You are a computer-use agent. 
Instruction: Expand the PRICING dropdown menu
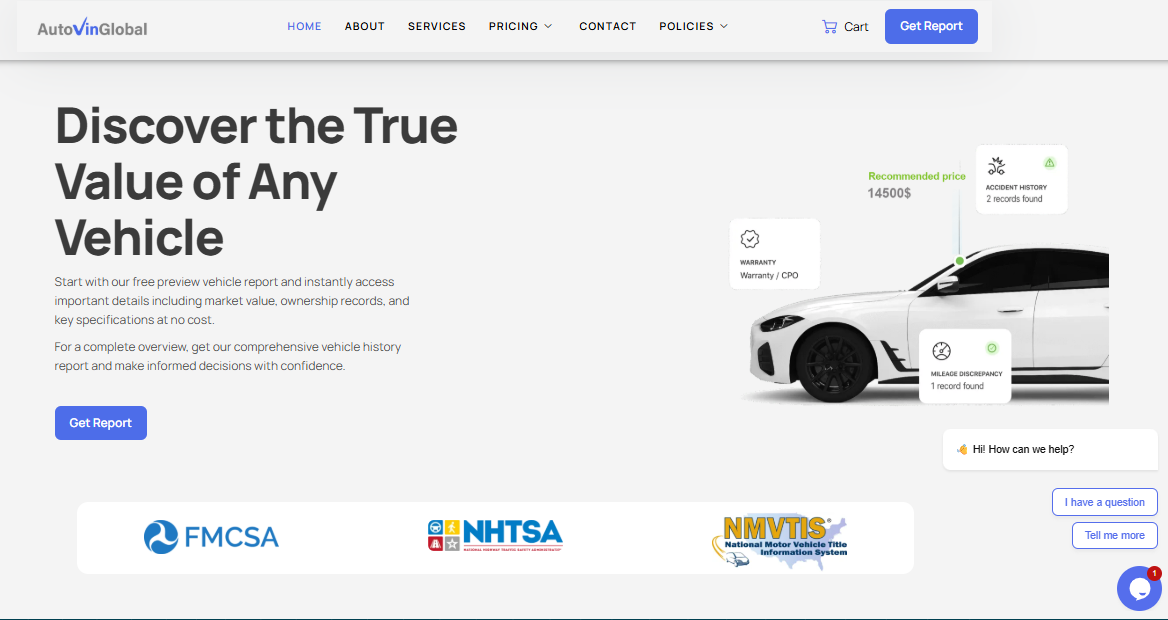(520, 26)
